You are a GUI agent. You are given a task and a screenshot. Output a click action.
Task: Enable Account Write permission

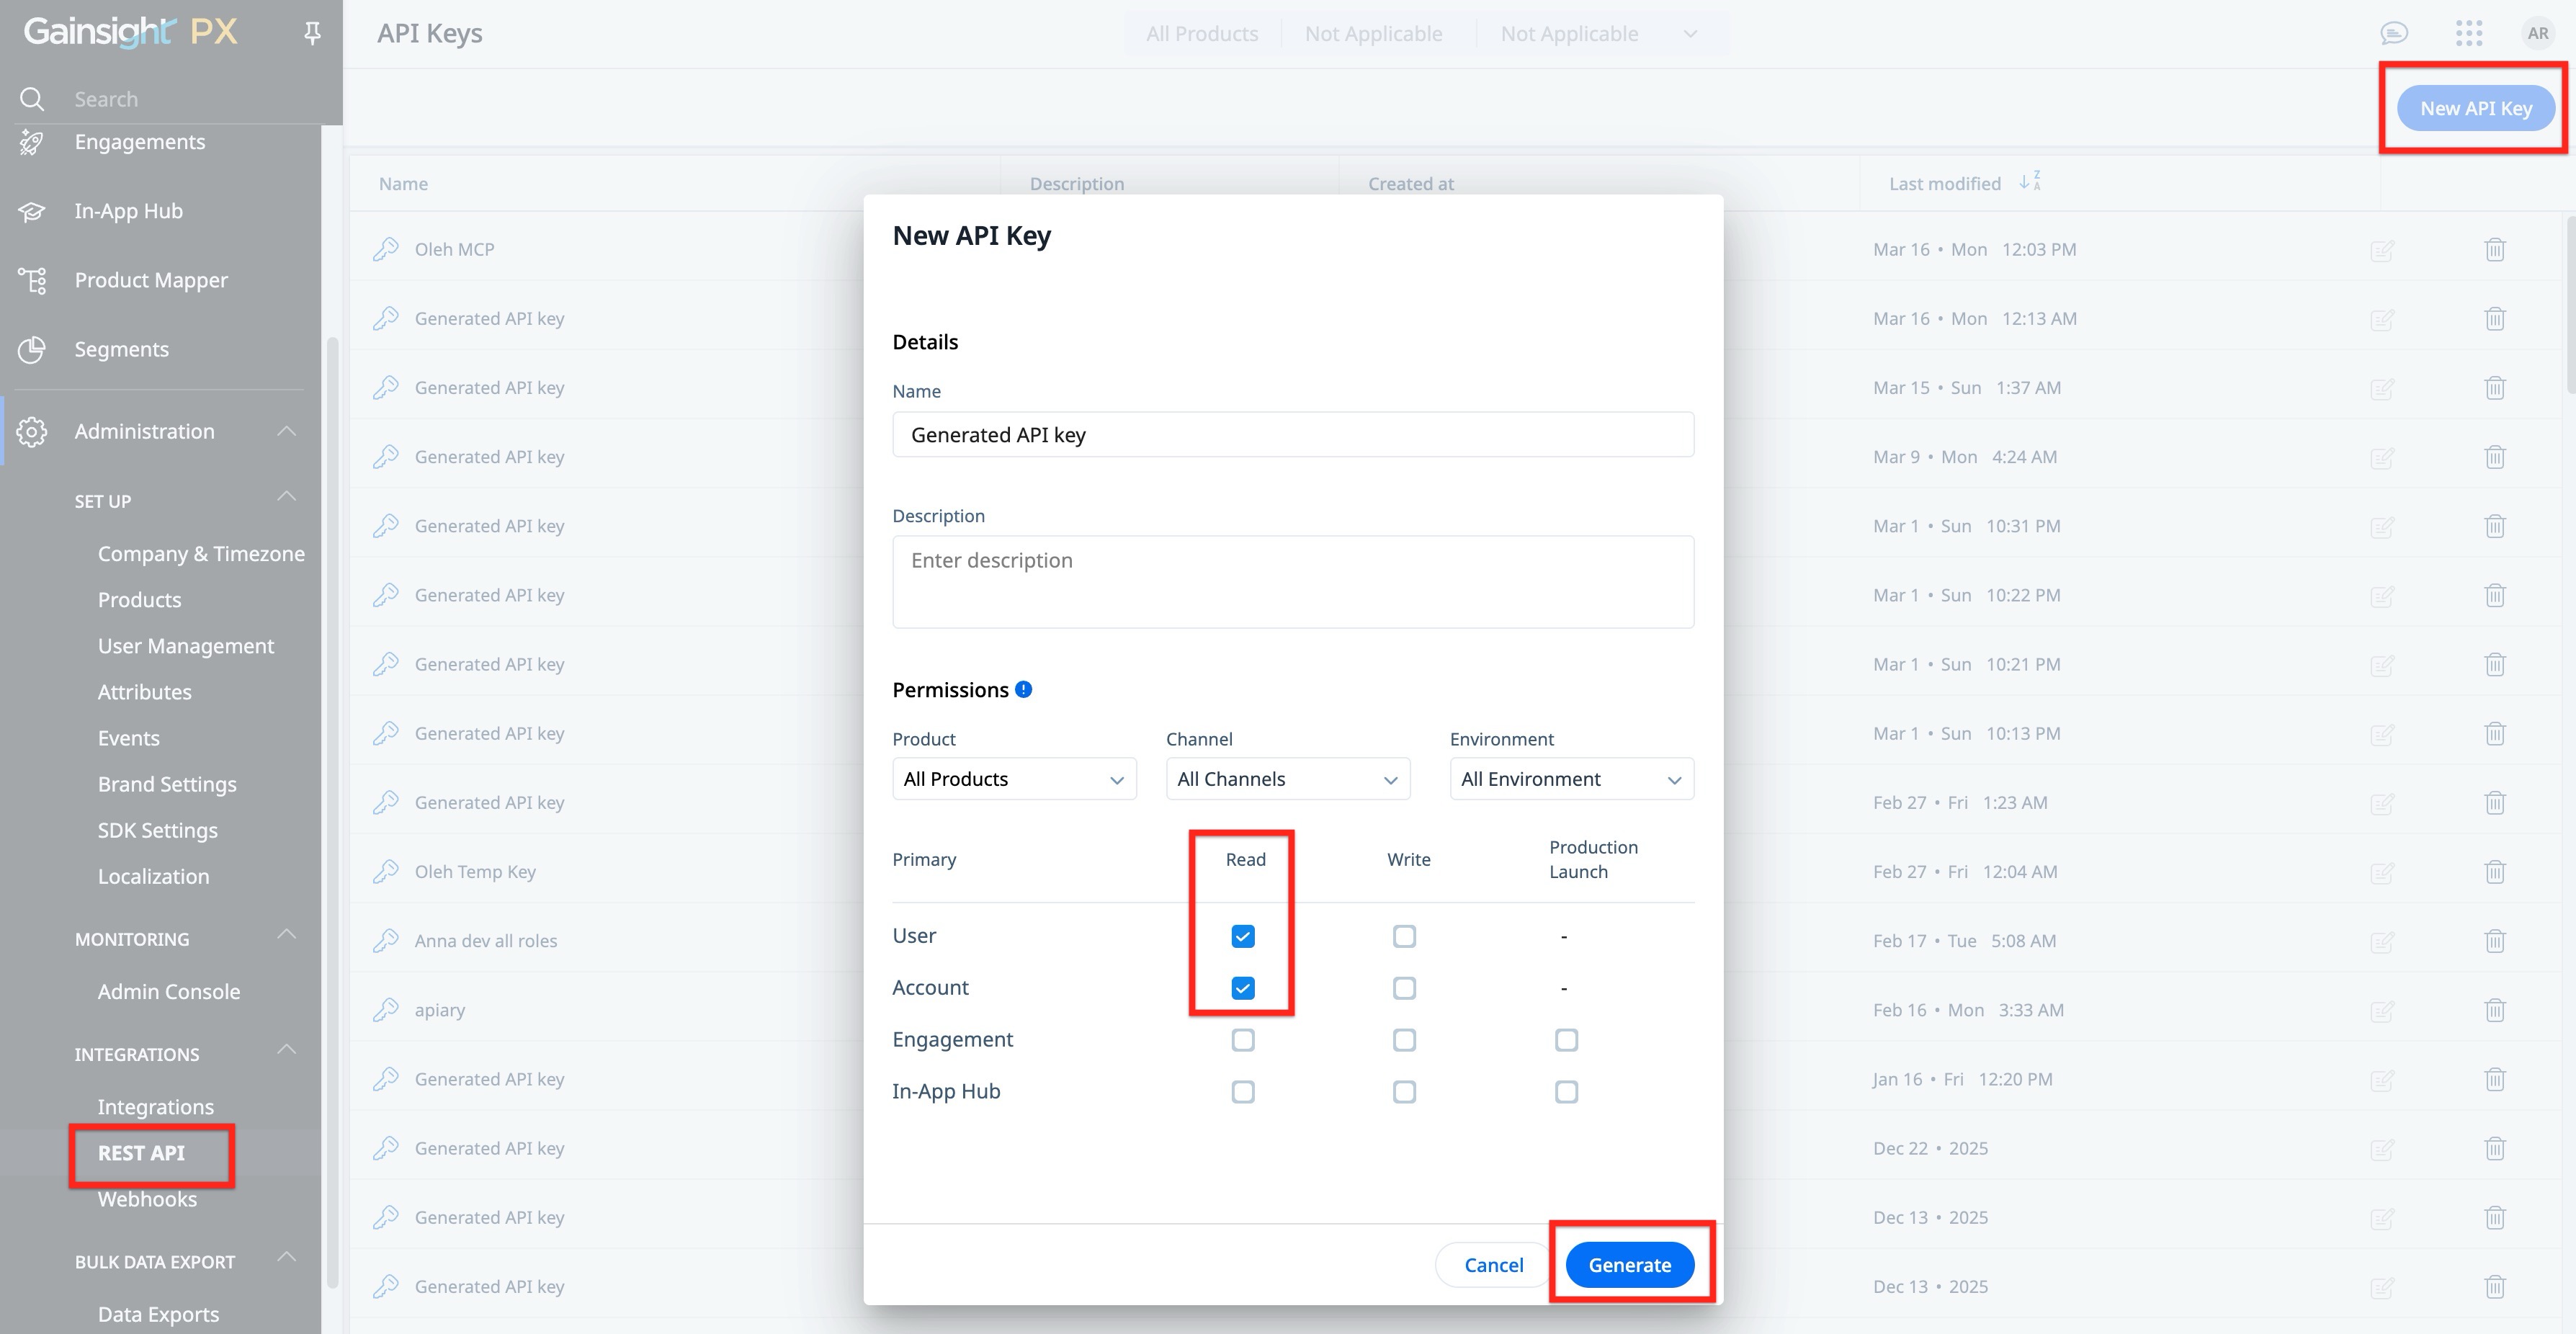[x=1404, y=988]
